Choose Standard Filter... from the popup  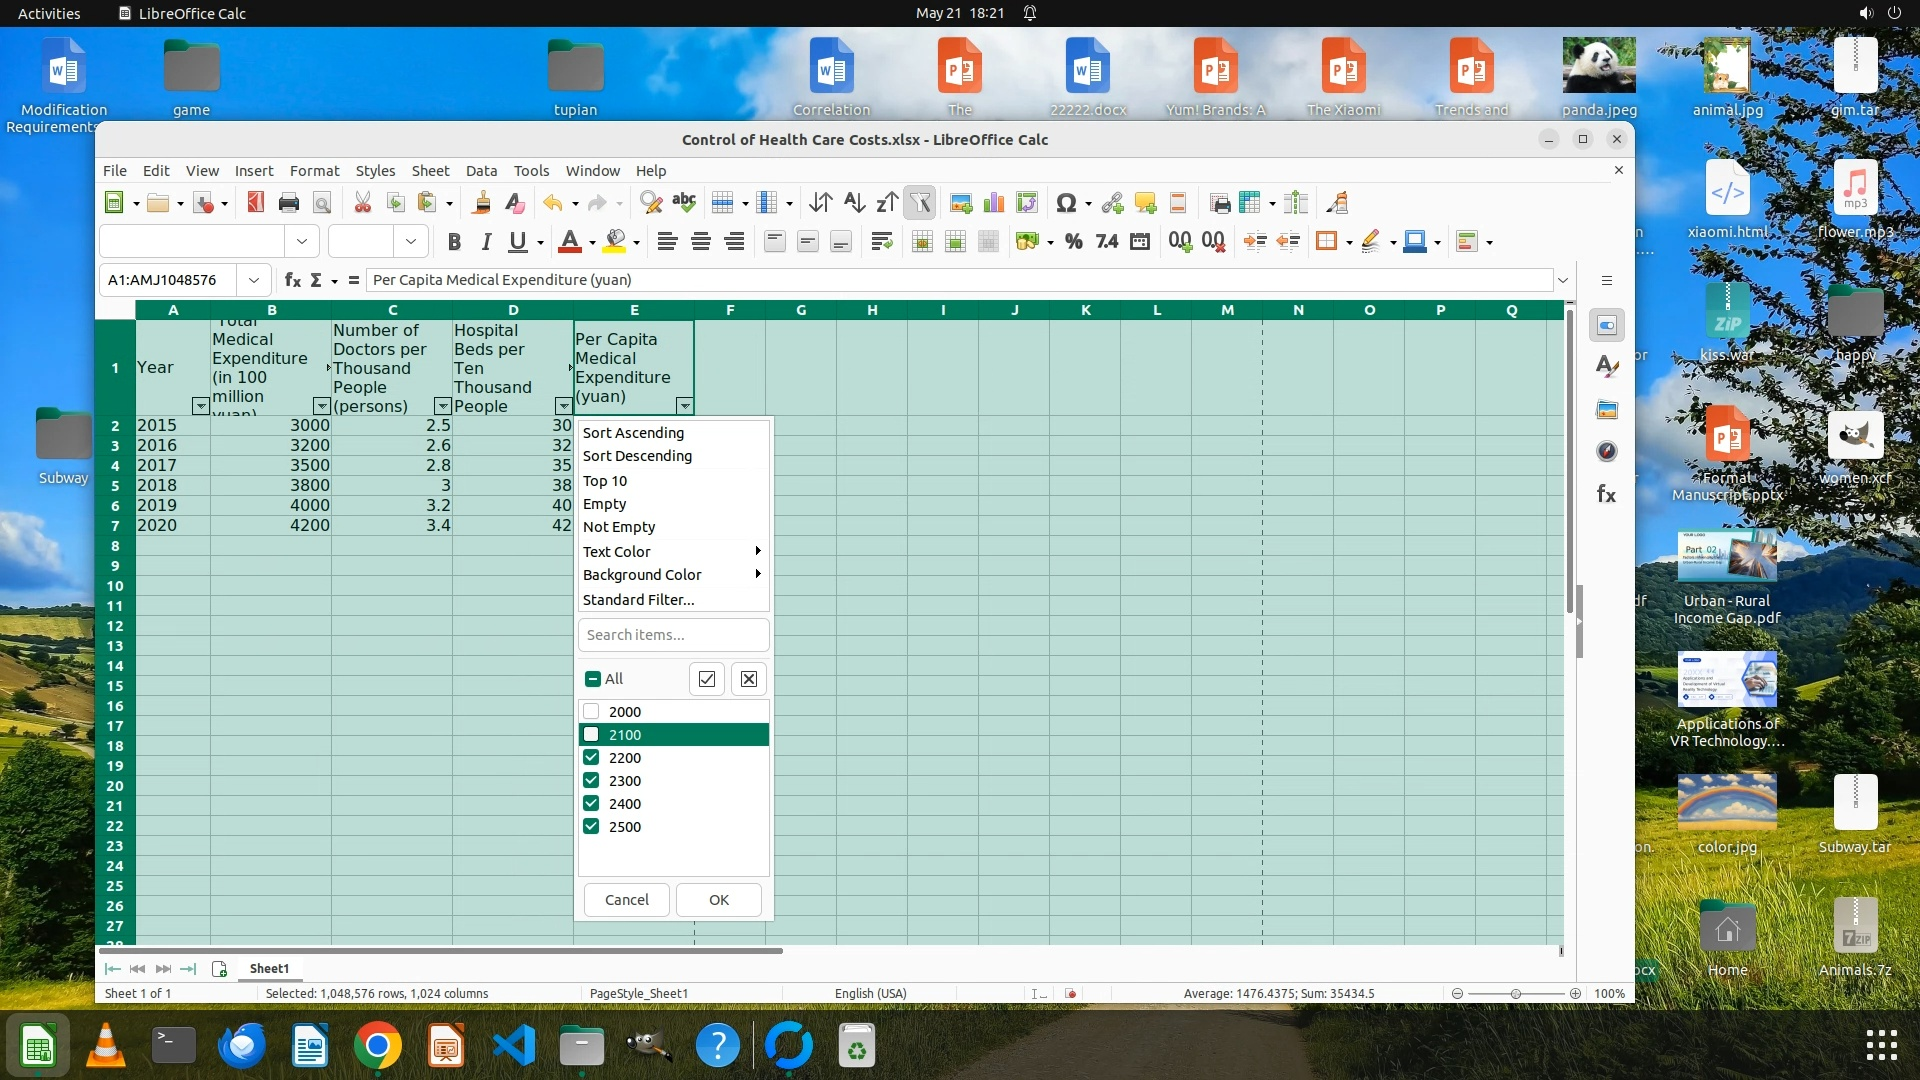pos(638,600)
